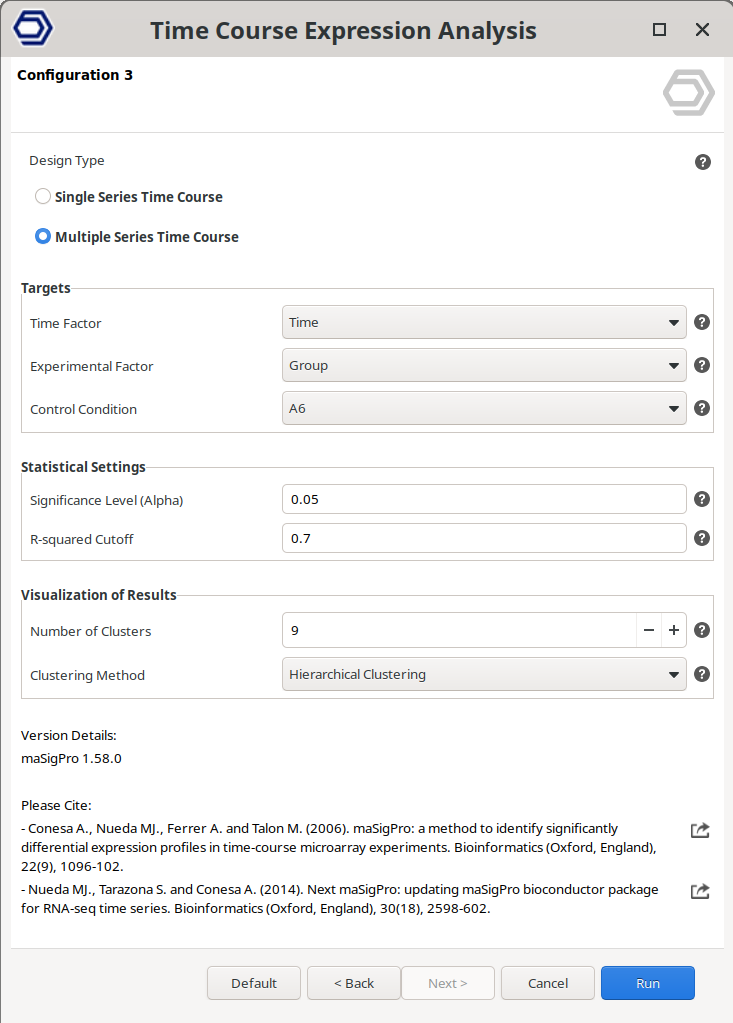Click the R-squared Cutoff input field
733x1023 pixels.
point(484,538)
